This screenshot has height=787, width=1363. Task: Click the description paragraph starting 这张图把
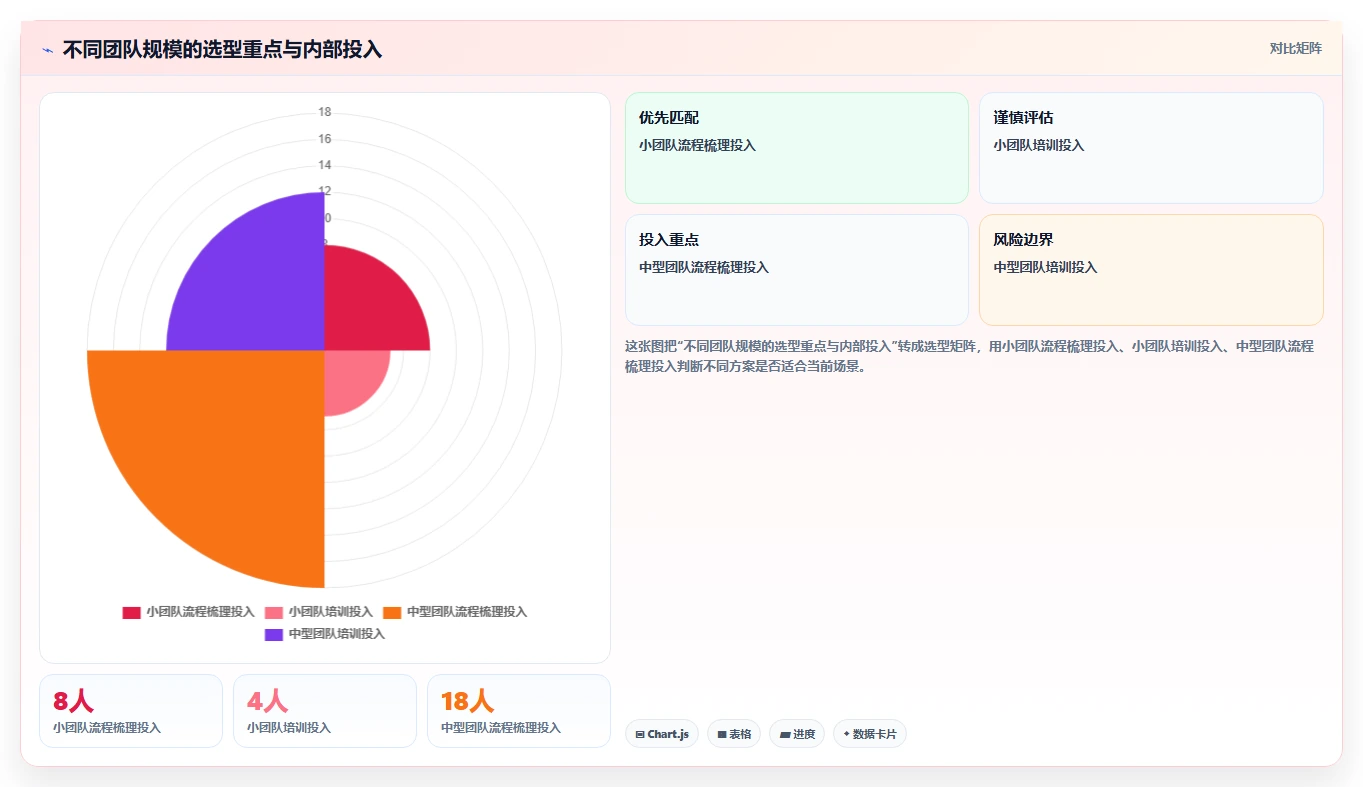969,356
